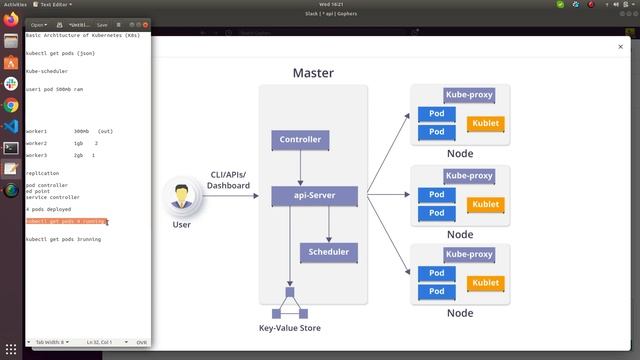Screen dimensions: 640x360
Task: Click the 'service controller' line
Action: click(x=53, y=197)
